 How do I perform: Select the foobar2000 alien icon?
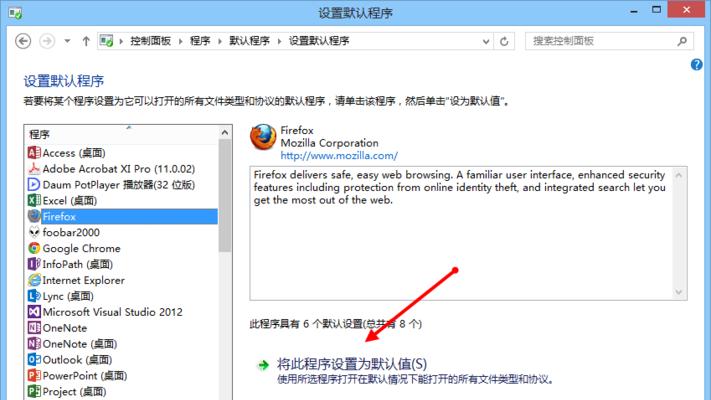[x=34, y=233]
